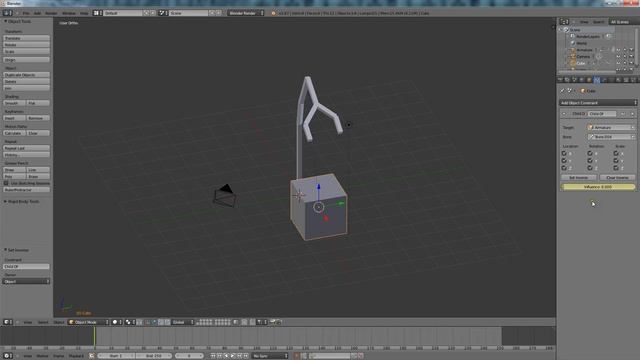The height and width of the screenshot is (360, 640).
Task: Open the Help menu
Action: [x=84, y=13]
